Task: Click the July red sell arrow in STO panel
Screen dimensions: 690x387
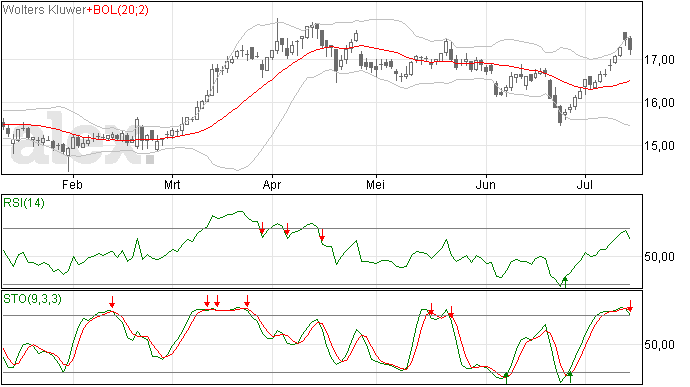Action: tap(631, 306)
